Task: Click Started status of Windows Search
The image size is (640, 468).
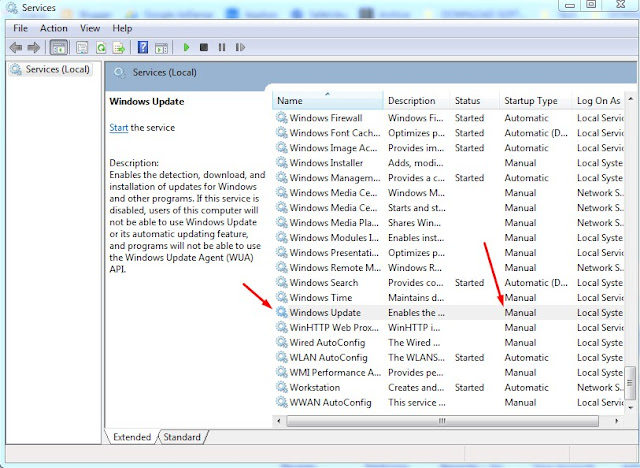Action: (469, 282)
